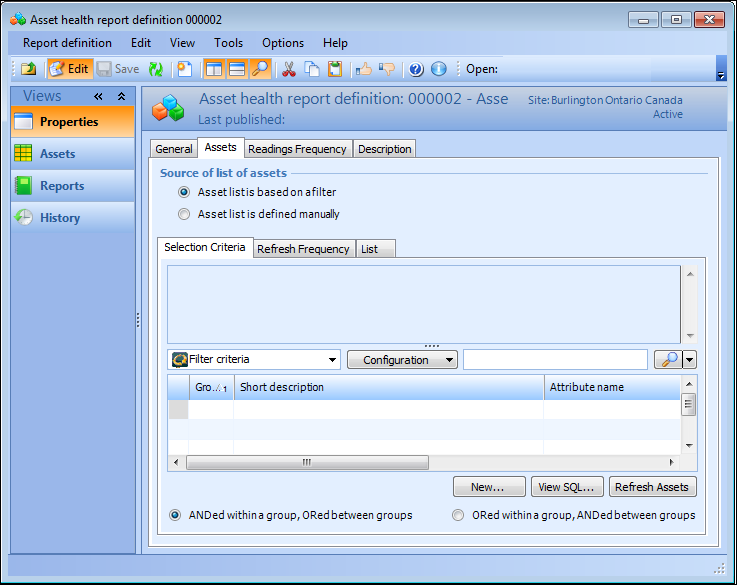The height and width of the screenshot is (585, 737).
Task: Click the paste clipboard icon in toolbar
Action: click(x=336, y=69)
